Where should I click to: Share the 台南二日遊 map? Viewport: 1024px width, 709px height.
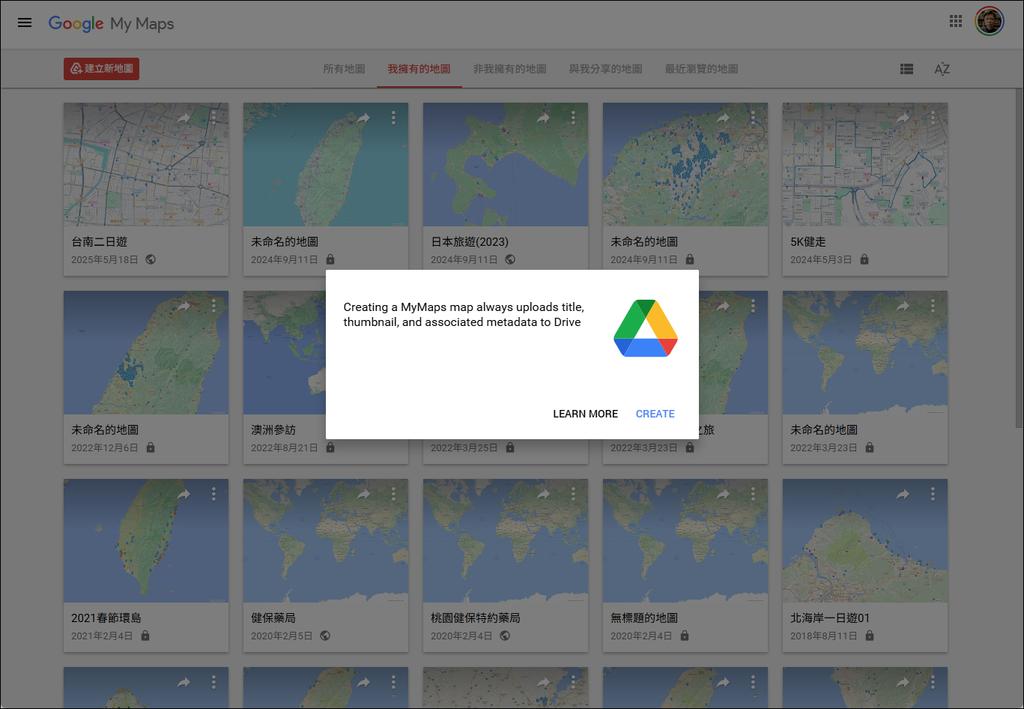tap(184, 118)
